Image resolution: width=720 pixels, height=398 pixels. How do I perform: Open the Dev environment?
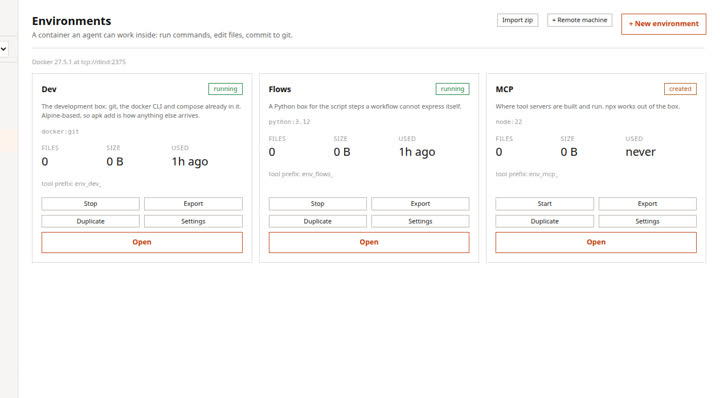click(x=142, y=242)
